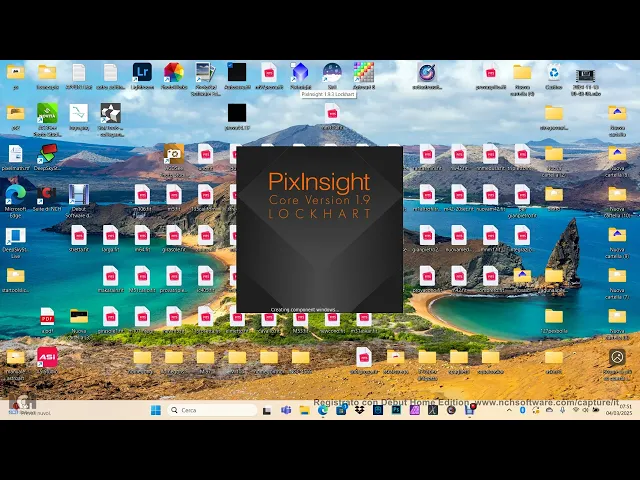Focus the Cerca taskbar search box
Viewport: 640px width, 480px height.
pyautogui.click(x=212, y=410)
